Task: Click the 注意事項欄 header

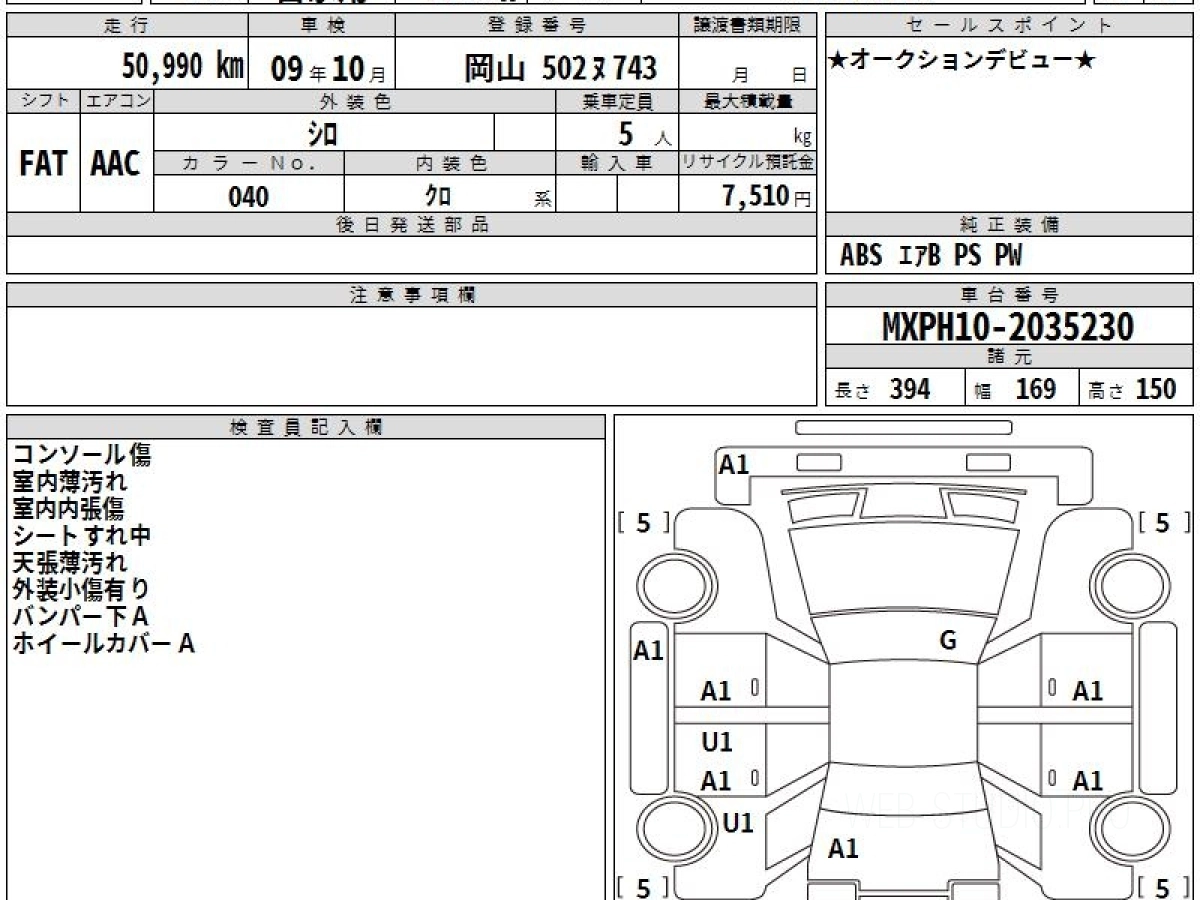Action: click(x=412, y=295)
